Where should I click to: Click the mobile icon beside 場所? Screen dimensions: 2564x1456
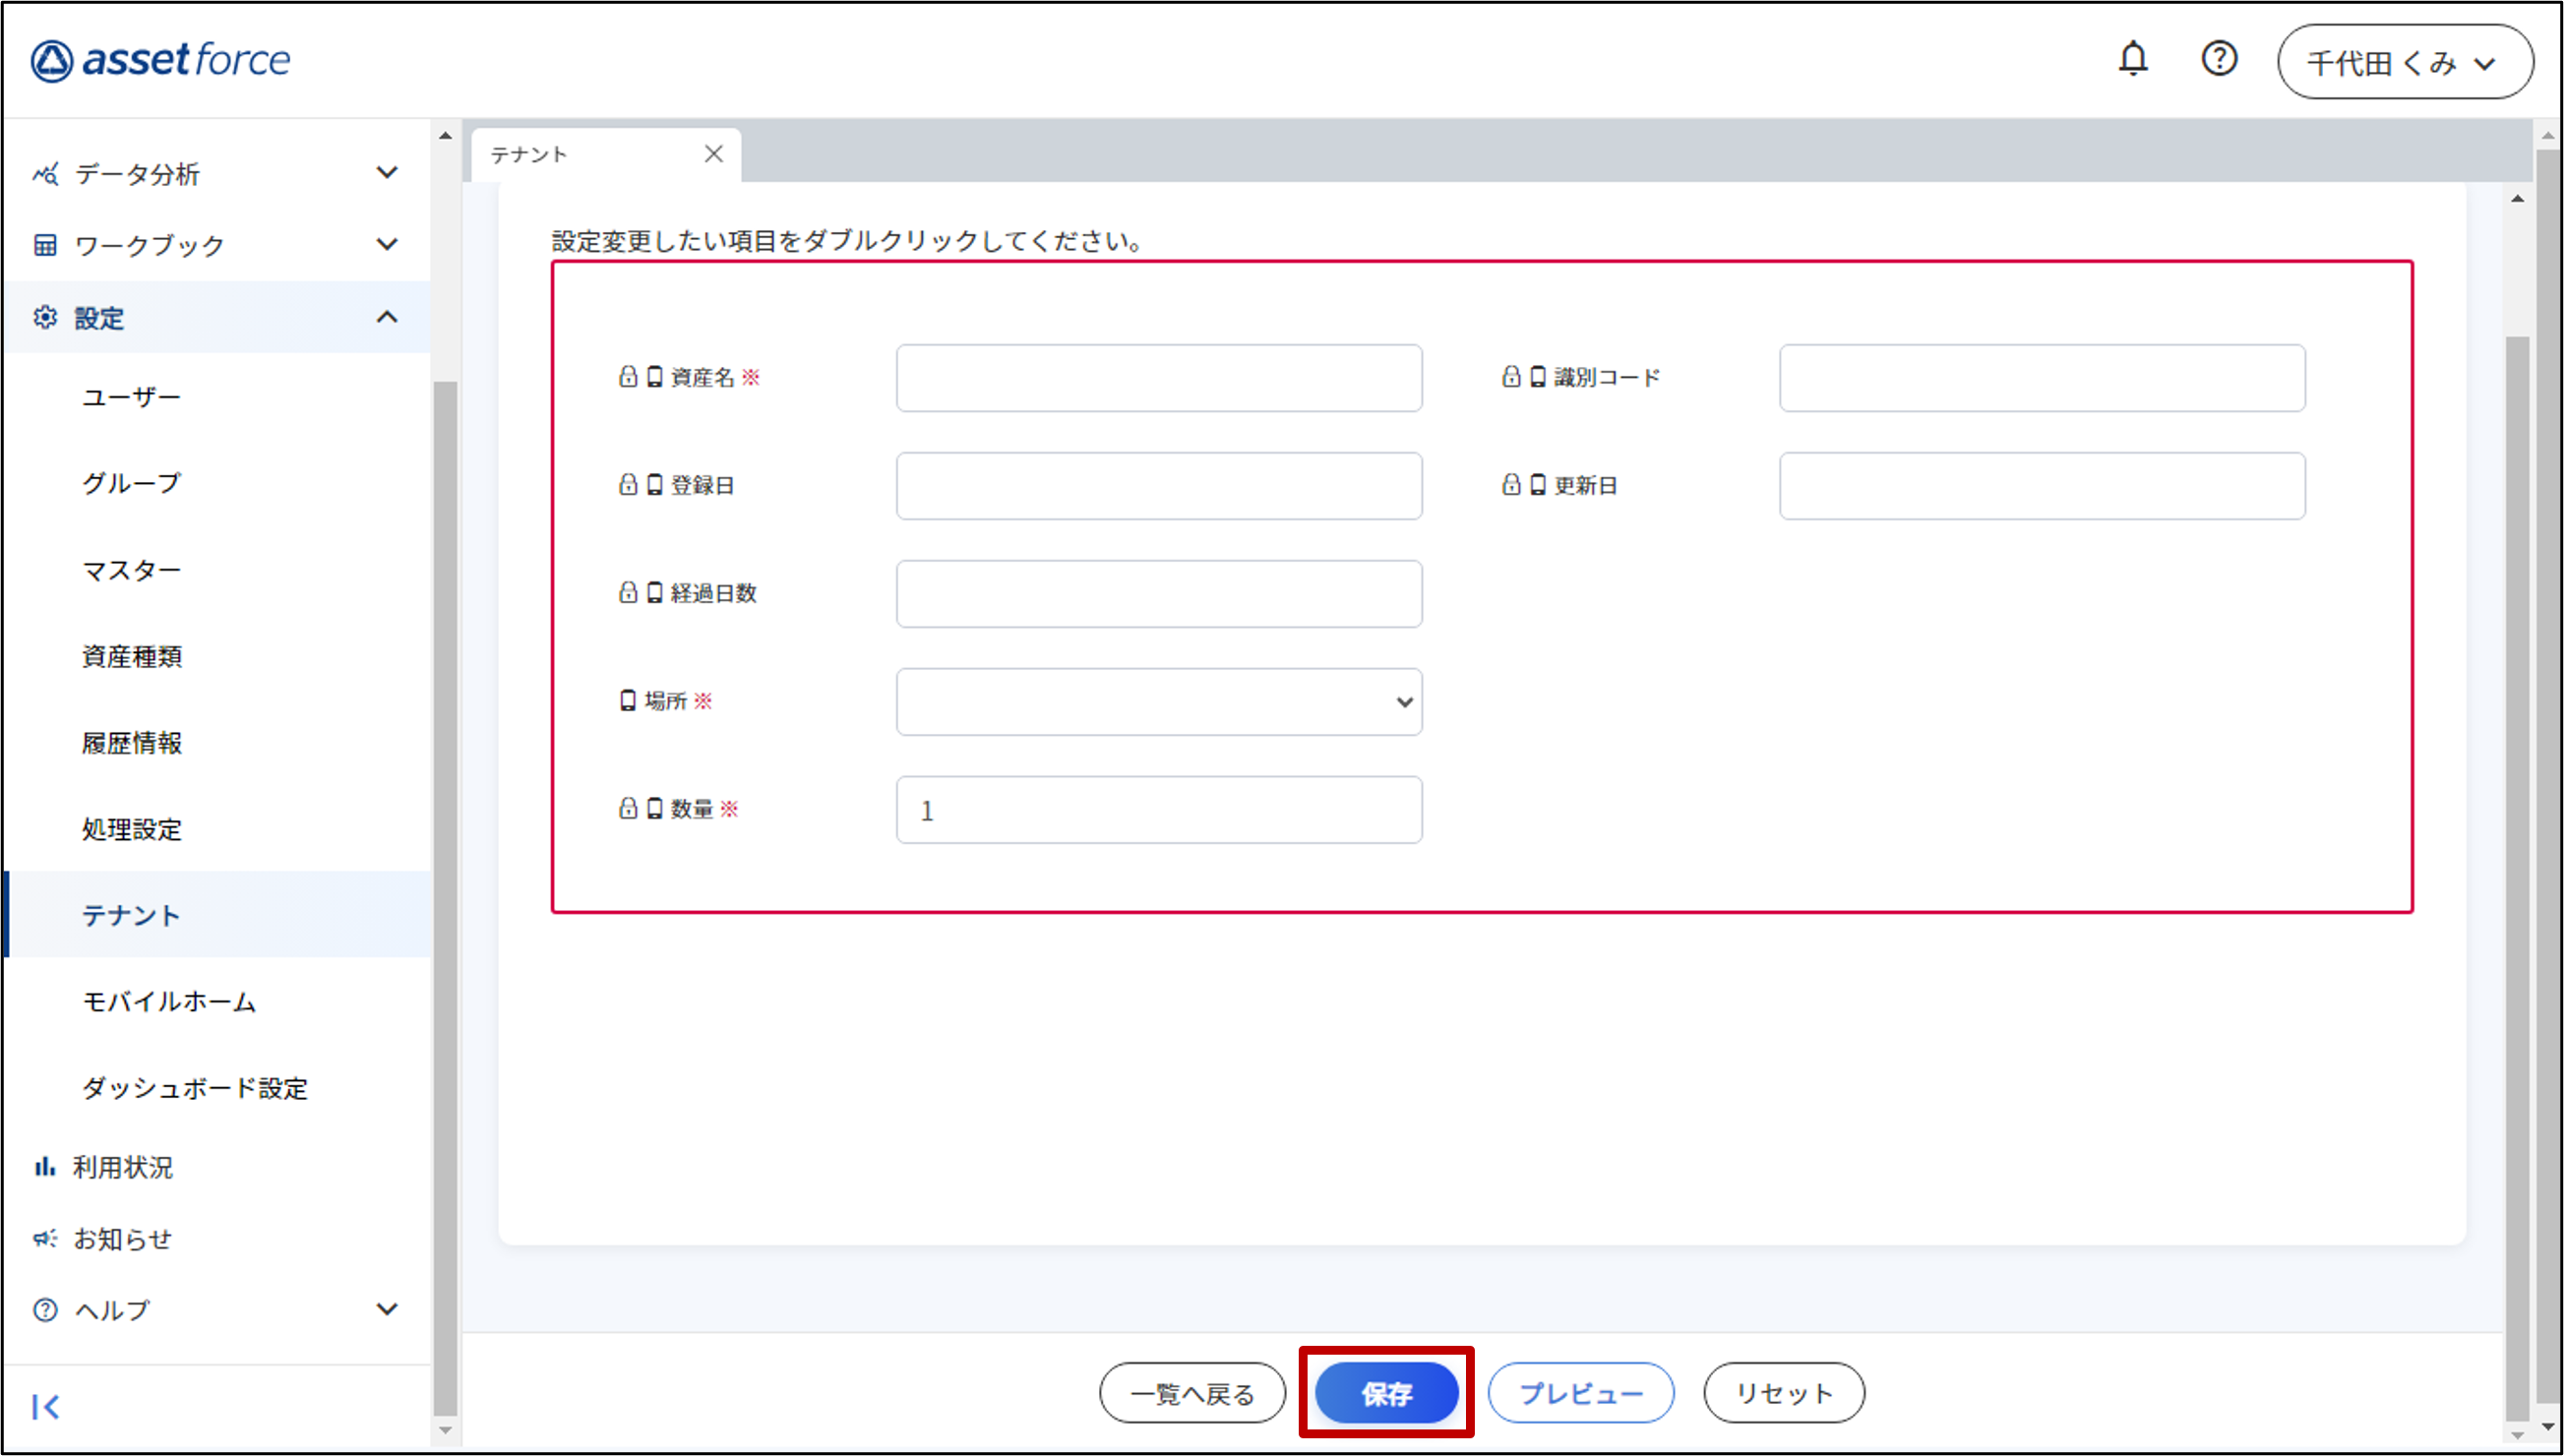pos(628,701)
